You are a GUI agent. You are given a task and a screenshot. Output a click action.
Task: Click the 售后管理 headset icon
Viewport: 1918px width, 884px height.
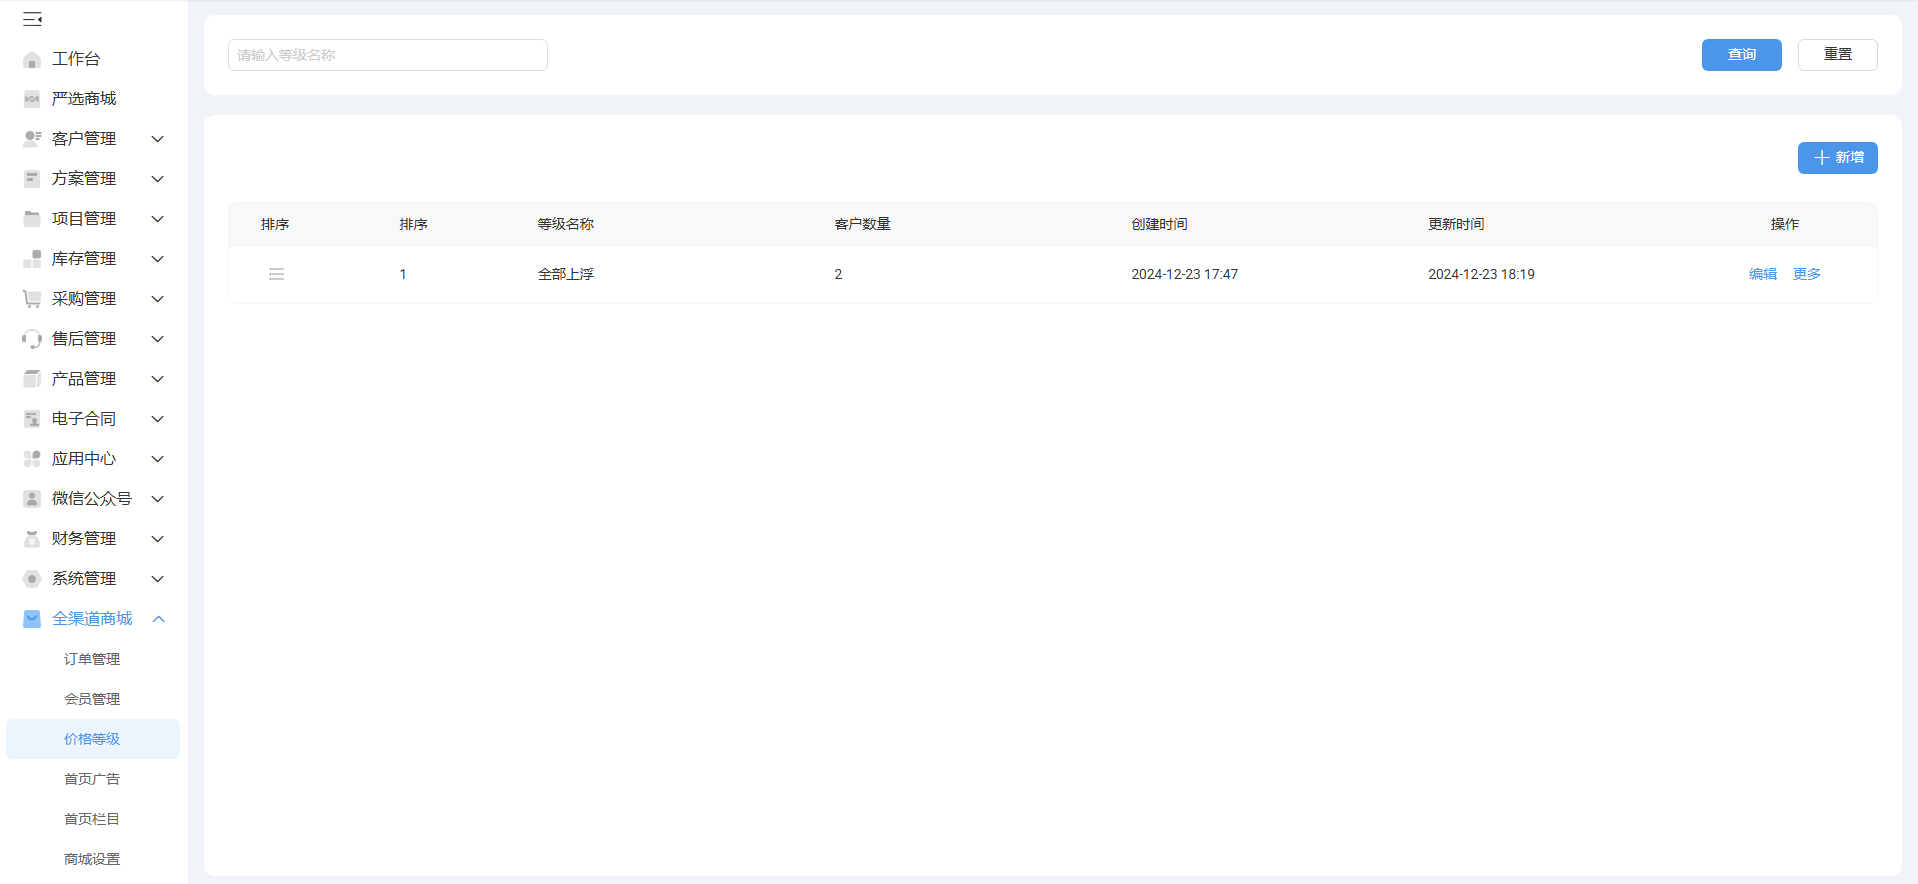click(32, 339)
